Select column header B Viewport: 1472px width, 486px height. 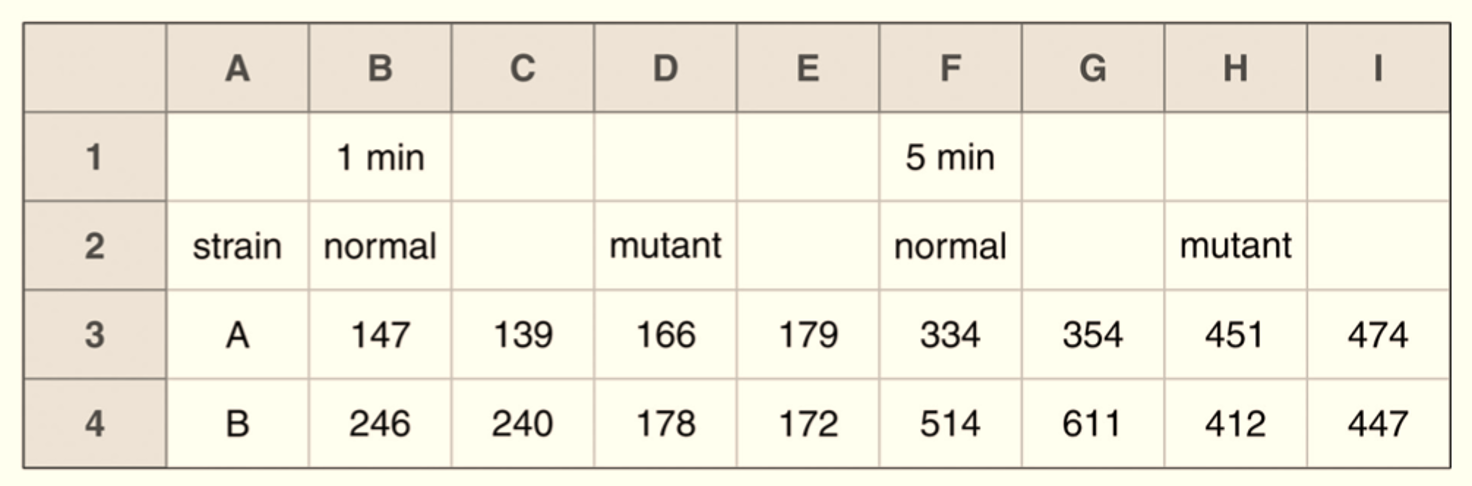pos(380,68)
